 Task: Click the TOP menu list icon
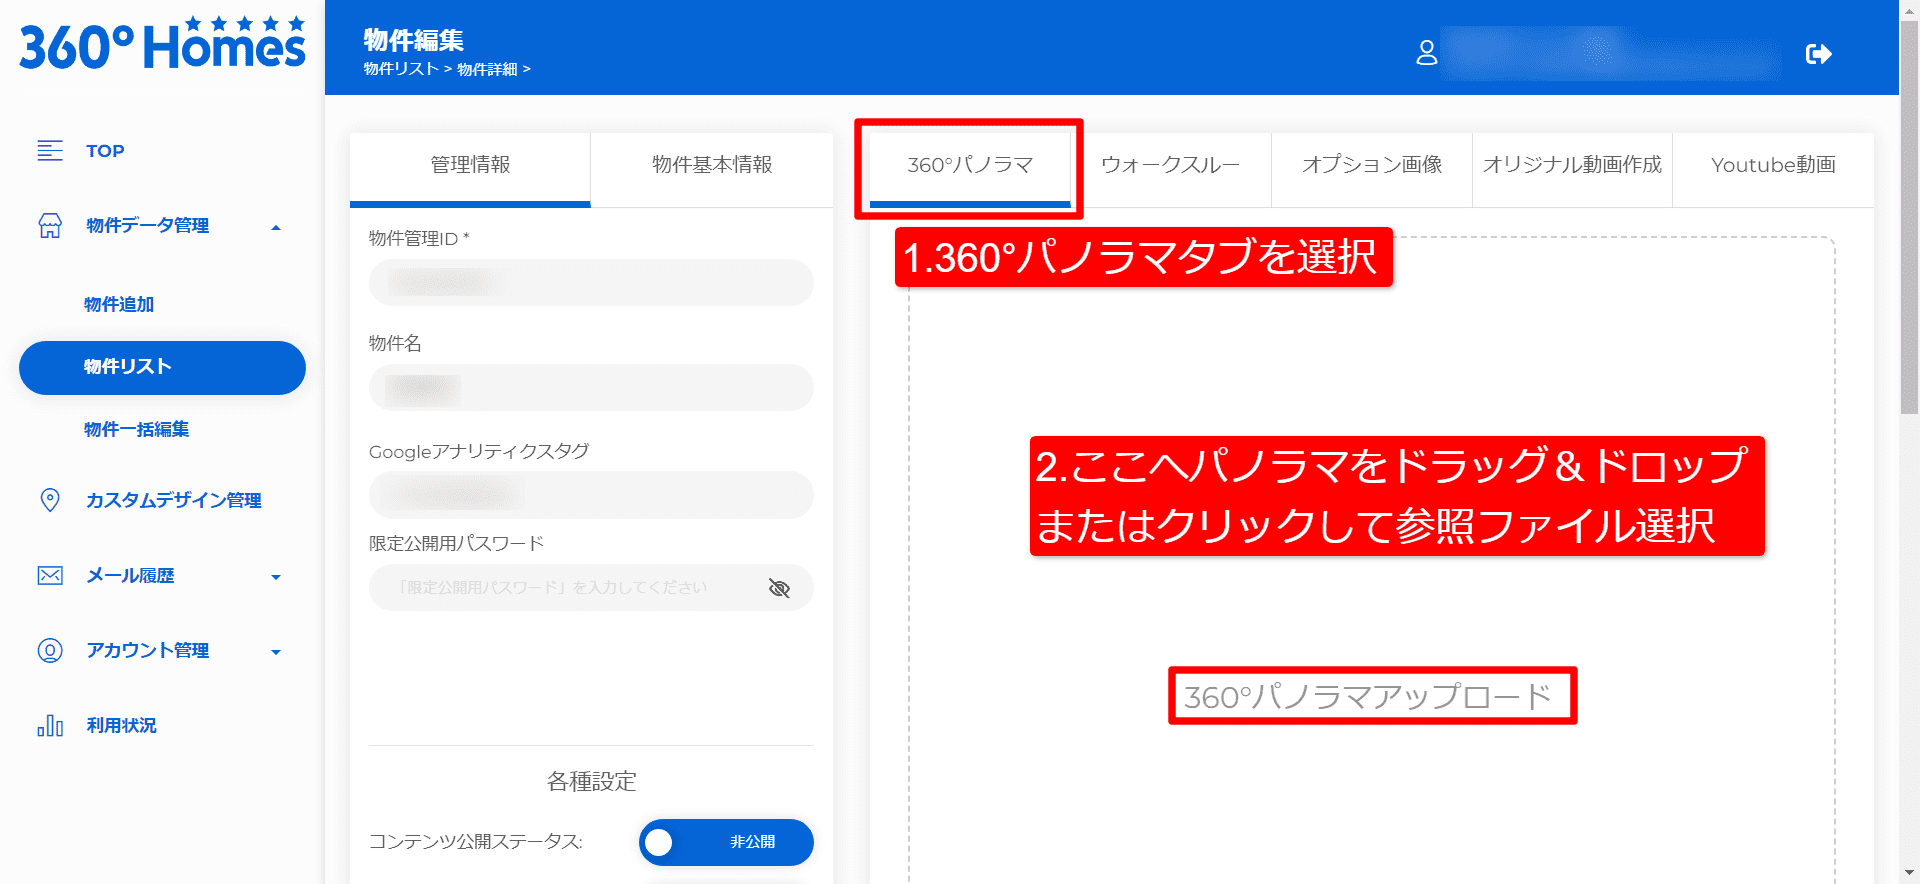pos(50,151)
